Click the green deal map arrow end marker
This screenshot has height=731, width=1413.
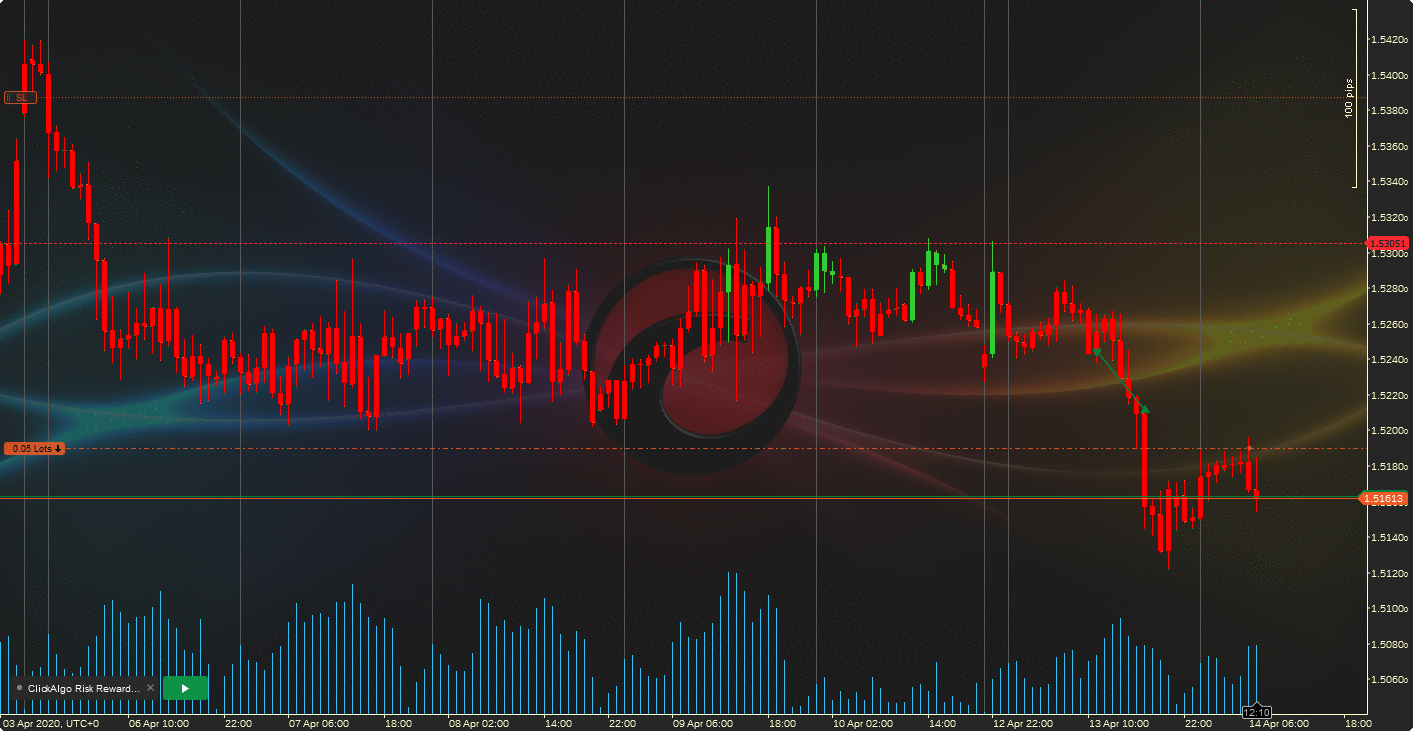click(x=1145, y=409)
